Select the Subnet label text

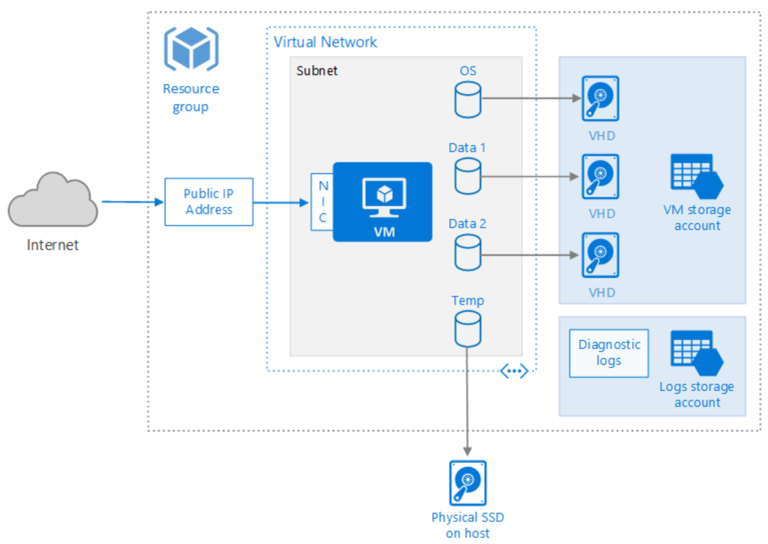pos(317,72)
